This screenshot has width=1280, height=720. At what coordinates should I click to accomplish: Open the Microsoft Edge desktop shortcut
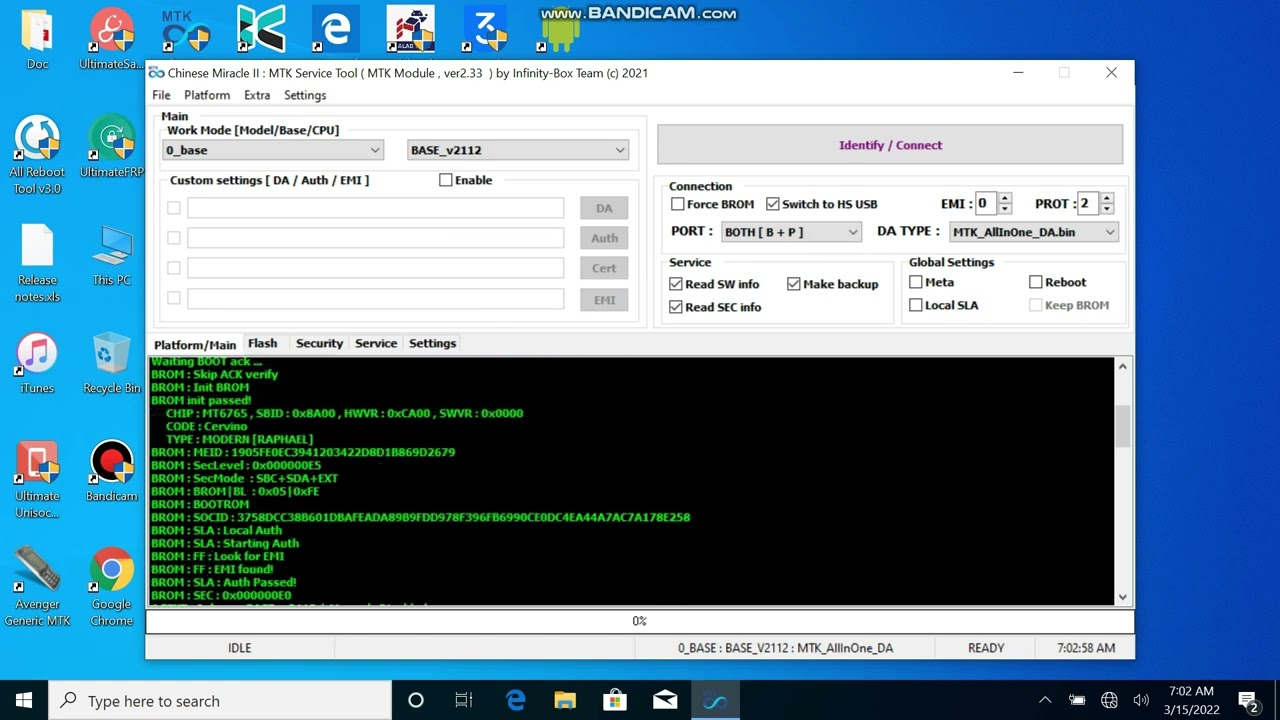point(335,30)
